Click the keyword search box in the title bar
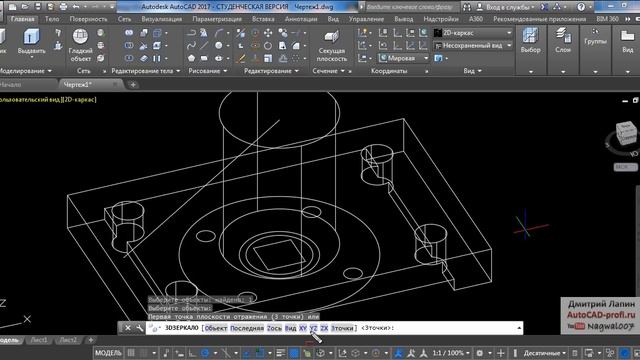640x360 pixels. tap(410, 7)
